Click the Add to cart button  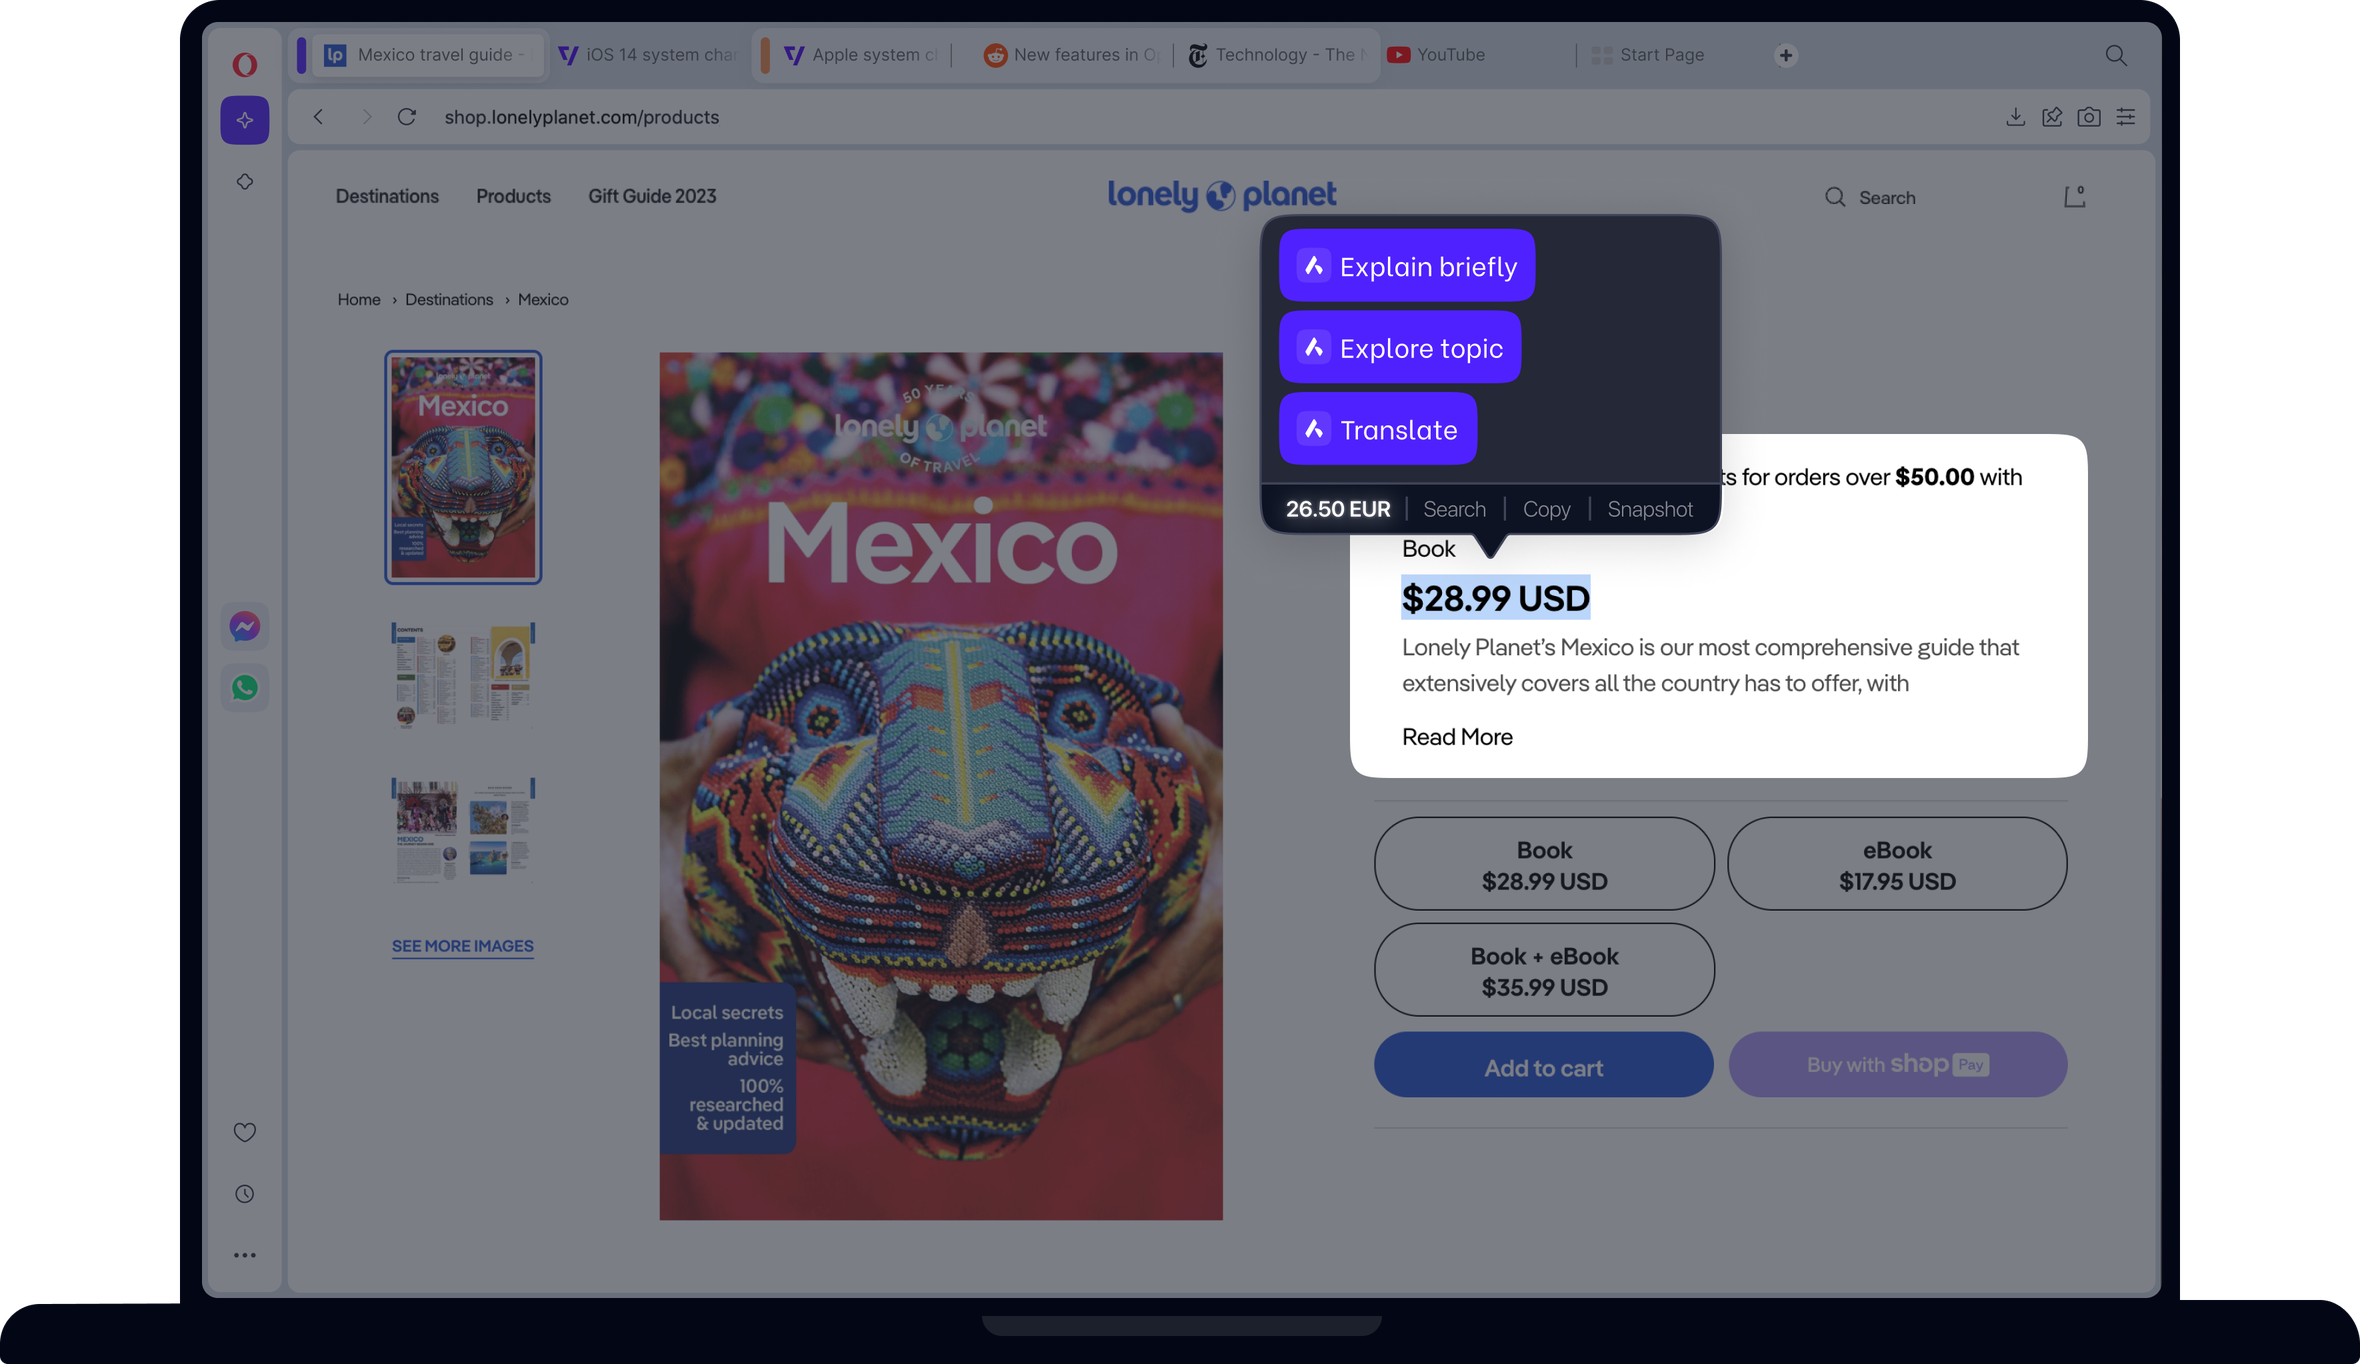(1543, 1066)
